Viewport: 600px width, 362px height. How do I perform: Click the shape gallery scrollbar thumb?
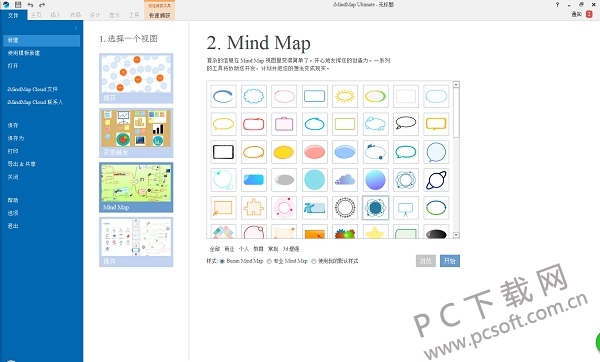pyautogui.click(x=456, y=112)
